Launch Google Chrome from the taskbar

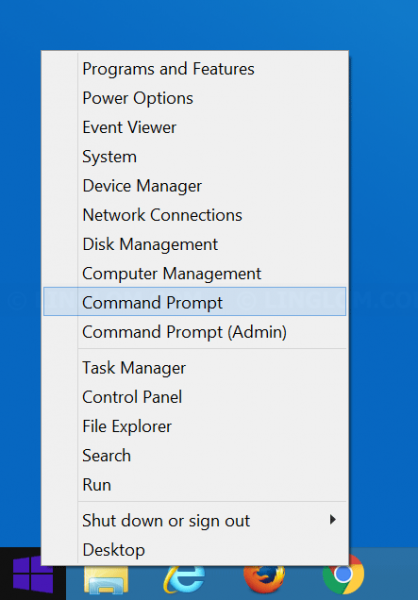coord(343,576)
